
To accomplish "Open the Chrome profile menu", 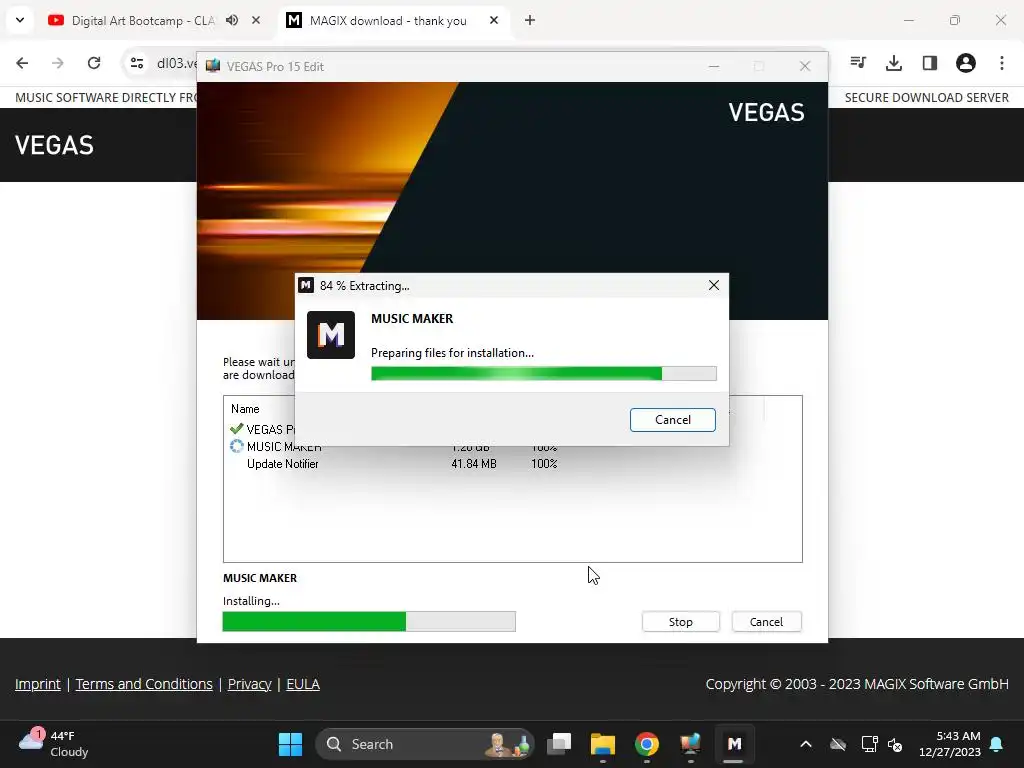I will coord(966,63).
